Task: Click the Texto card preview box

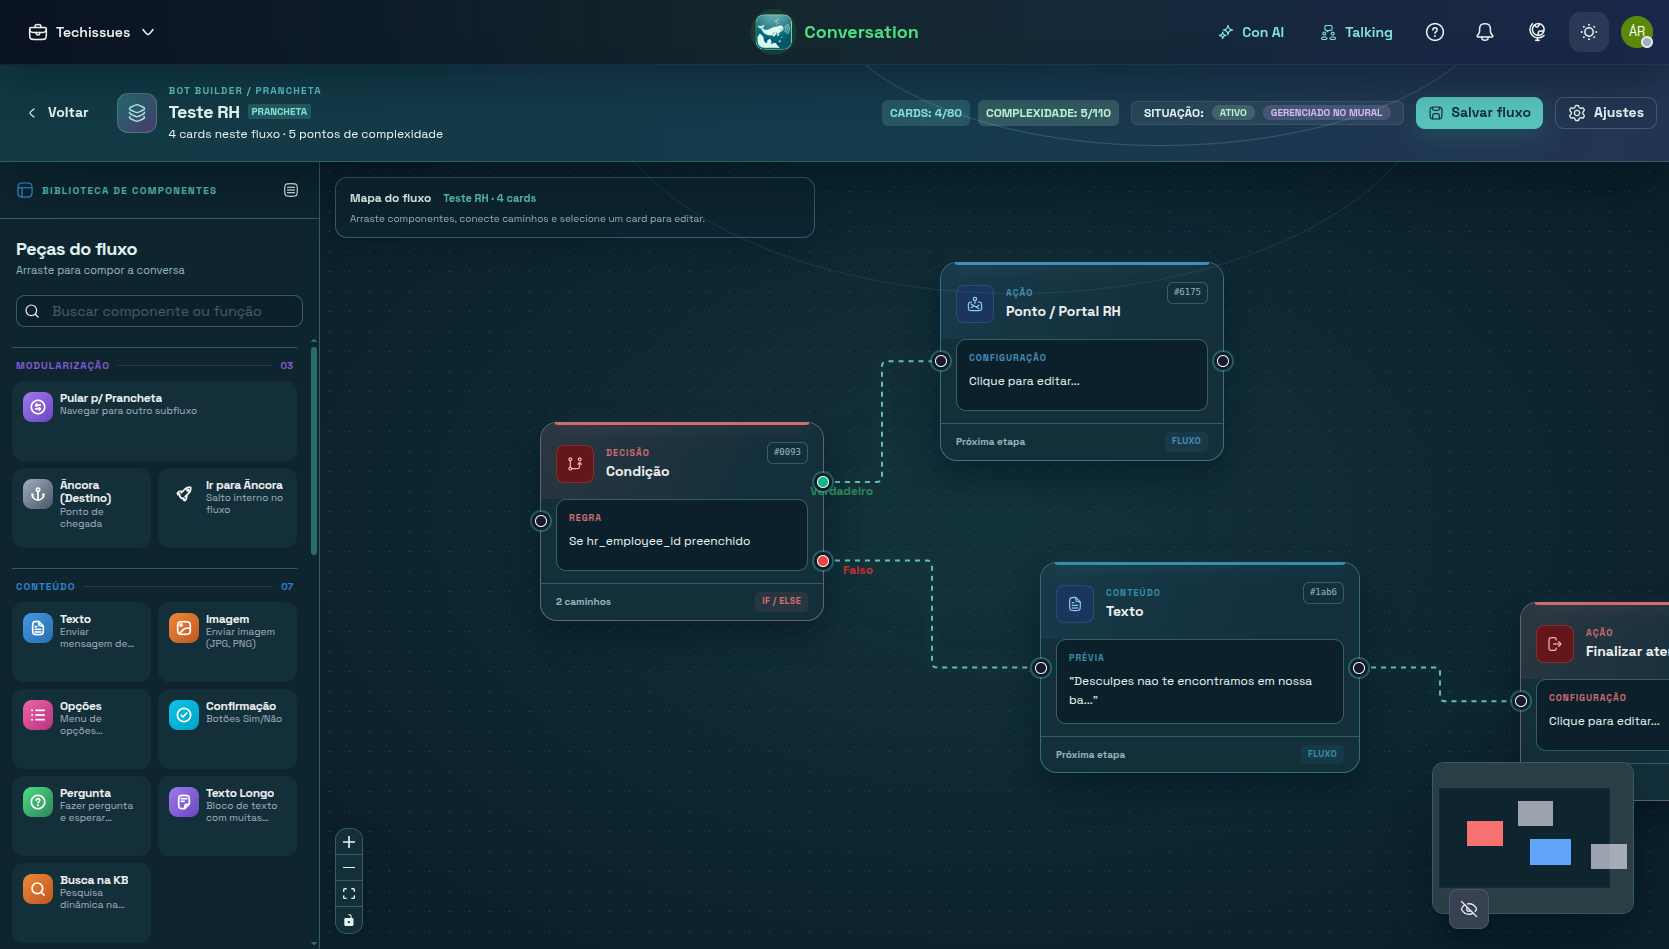Action: (x=1200, y=681)
